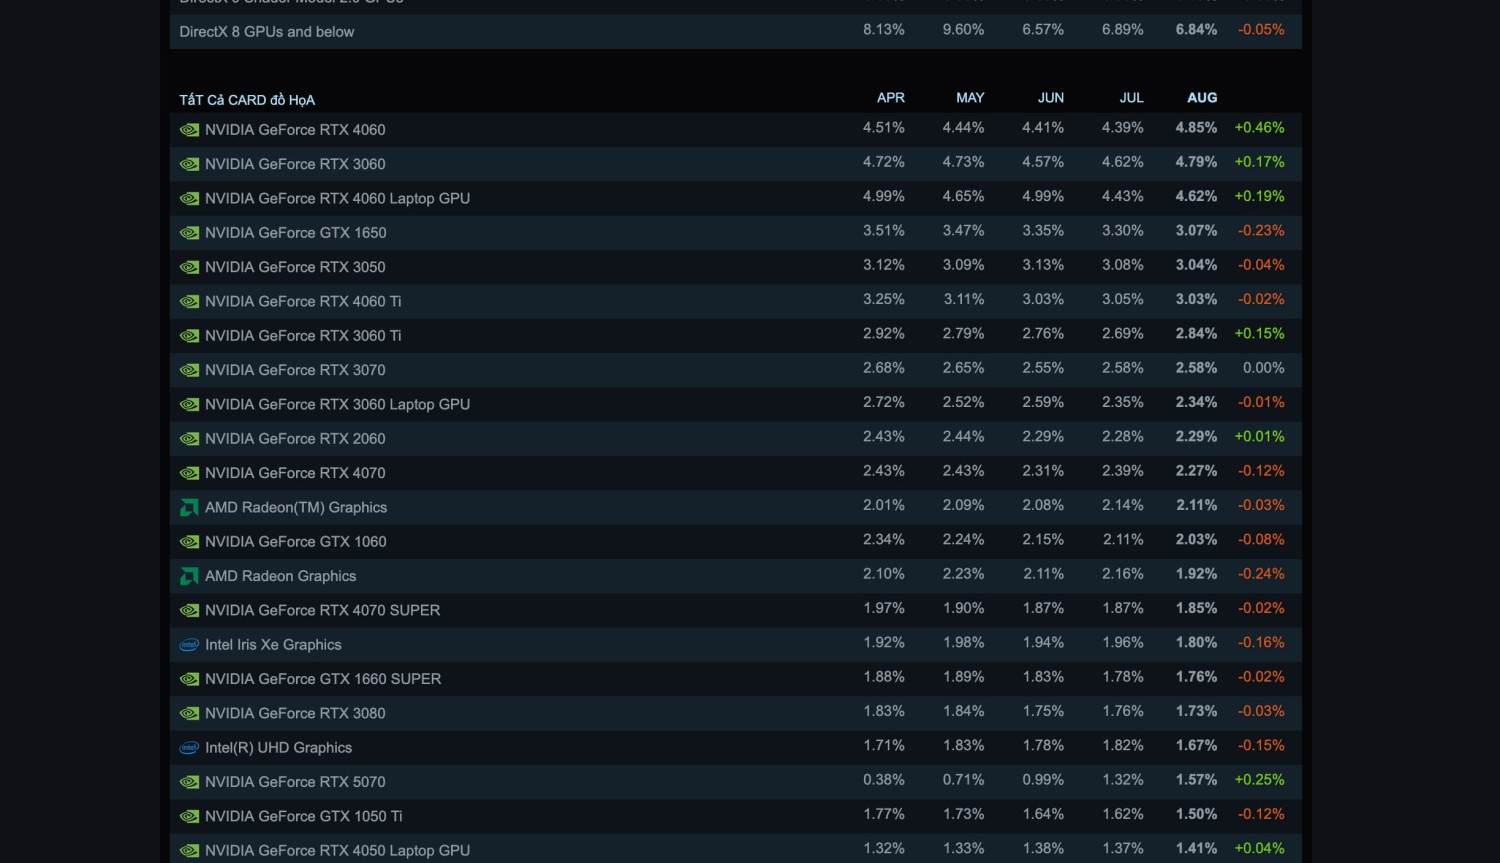Click the Intel logo beside Iris Xe Graphics
Viewport: 1500px width, 863px height.
click(x=189, y=645)
